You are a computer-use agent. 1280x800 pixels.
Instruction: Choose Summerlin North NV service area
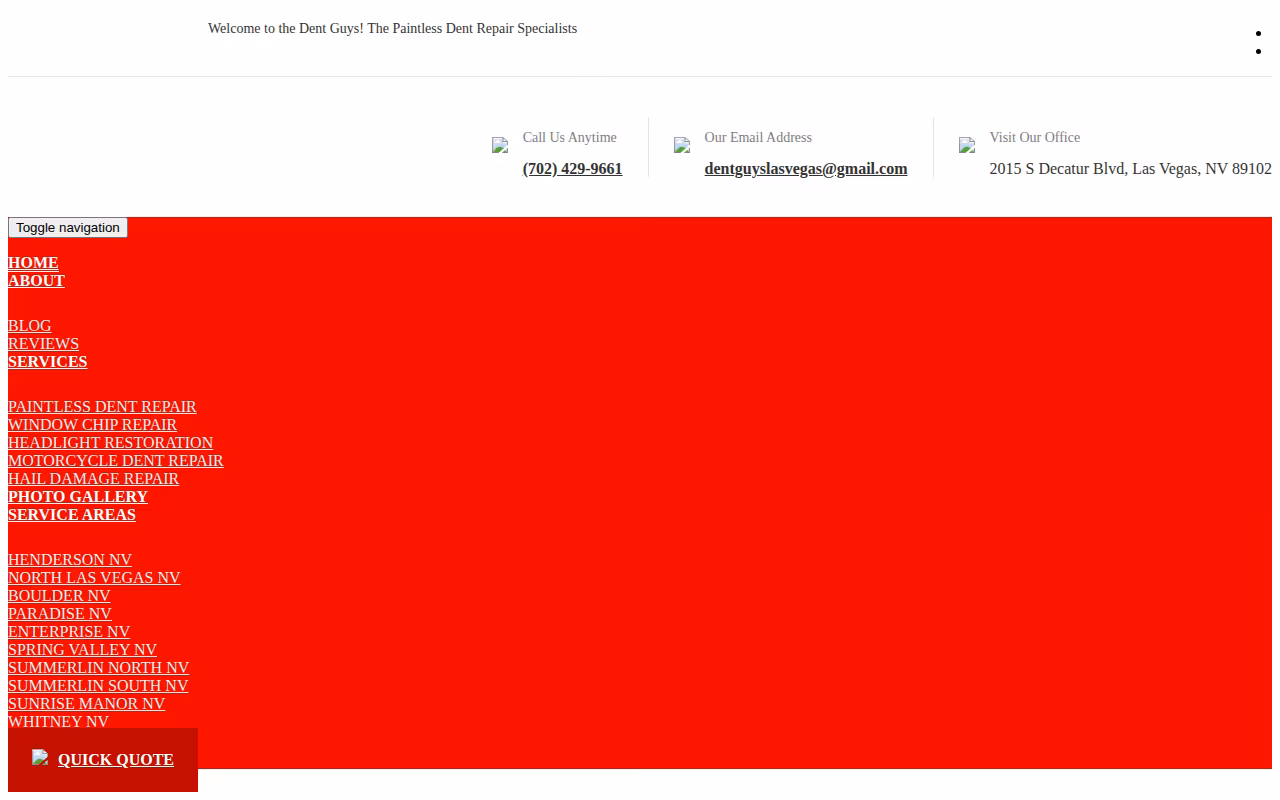tap(98, 668)
